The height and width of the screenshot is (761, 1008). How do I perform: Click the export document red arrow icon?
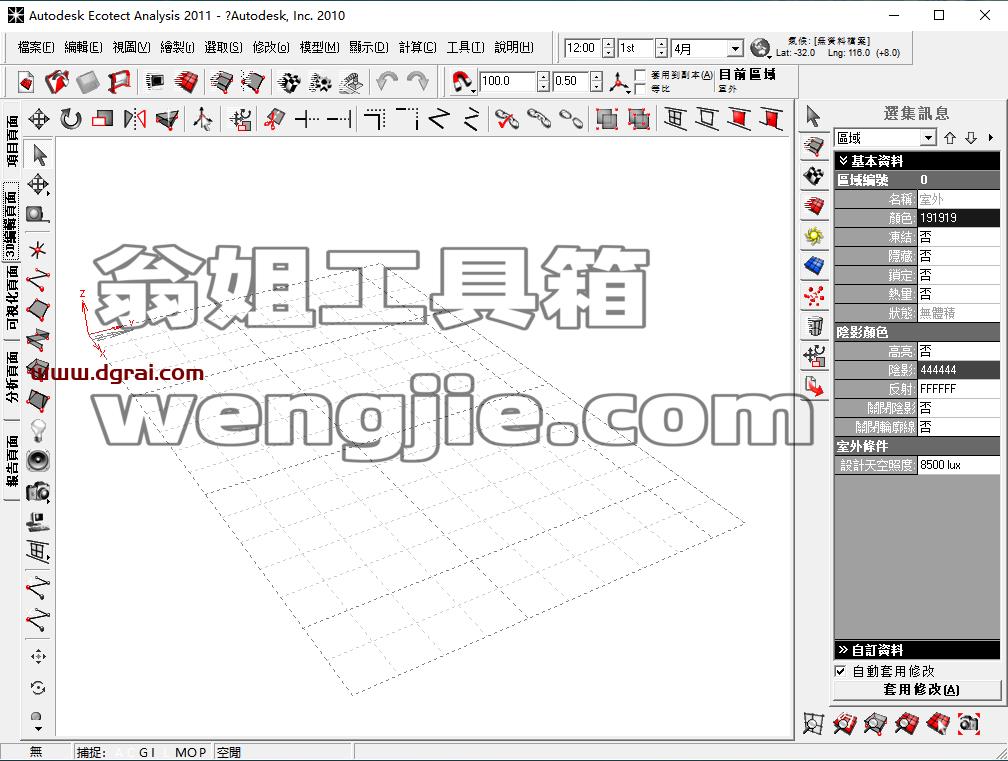(x=814, y=386)
